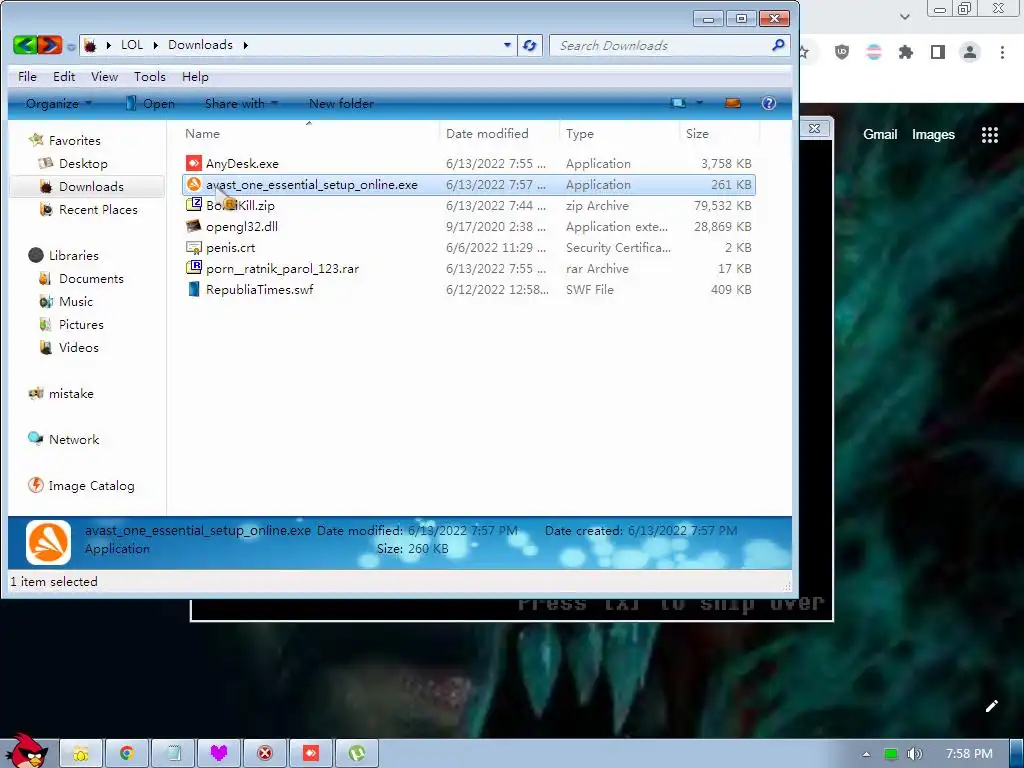Toggle the preview pane icon in toolbar
The width and height of the screenshot is (1024, 768).
point(733,103)
